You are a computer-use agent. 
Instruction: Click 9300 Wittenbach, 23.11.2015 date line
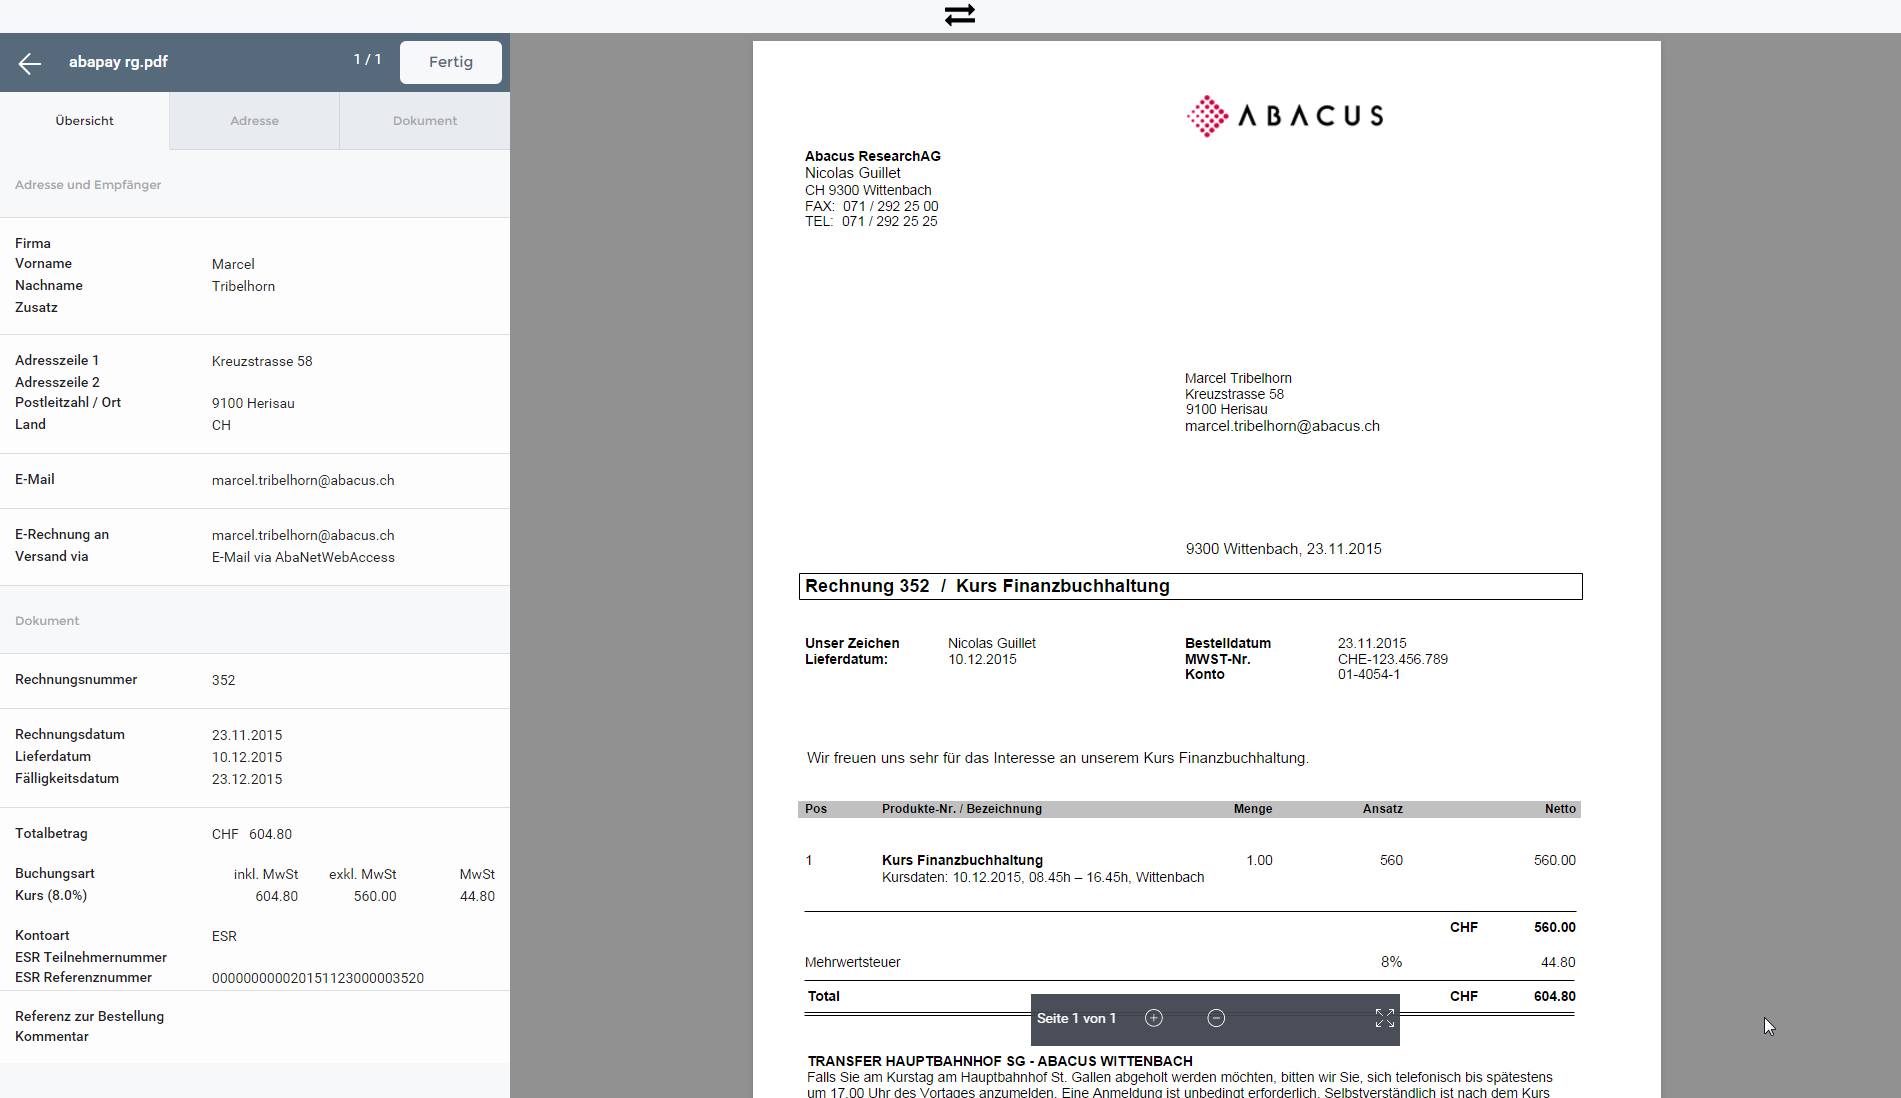(x=1284, y=549)
